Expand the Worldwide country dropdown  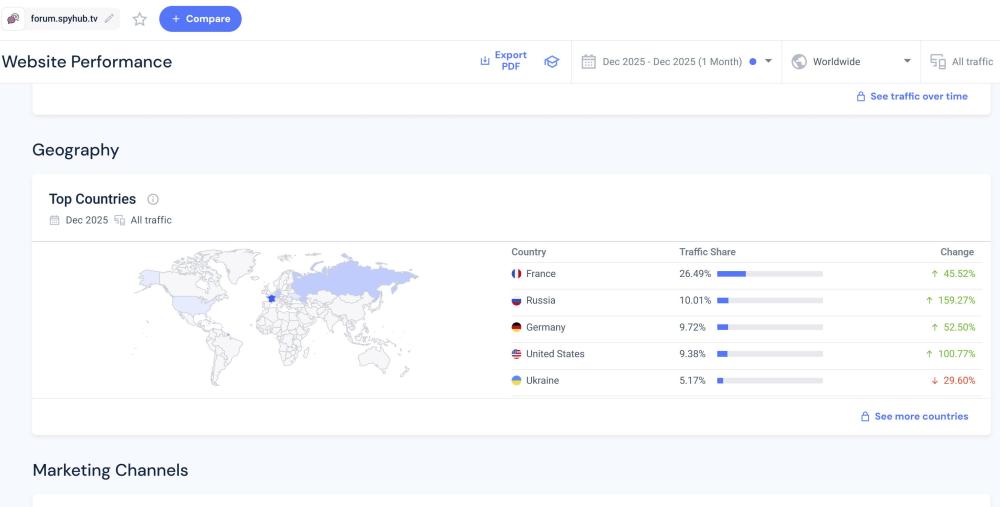pyautogui.click(x=907, y=62)
